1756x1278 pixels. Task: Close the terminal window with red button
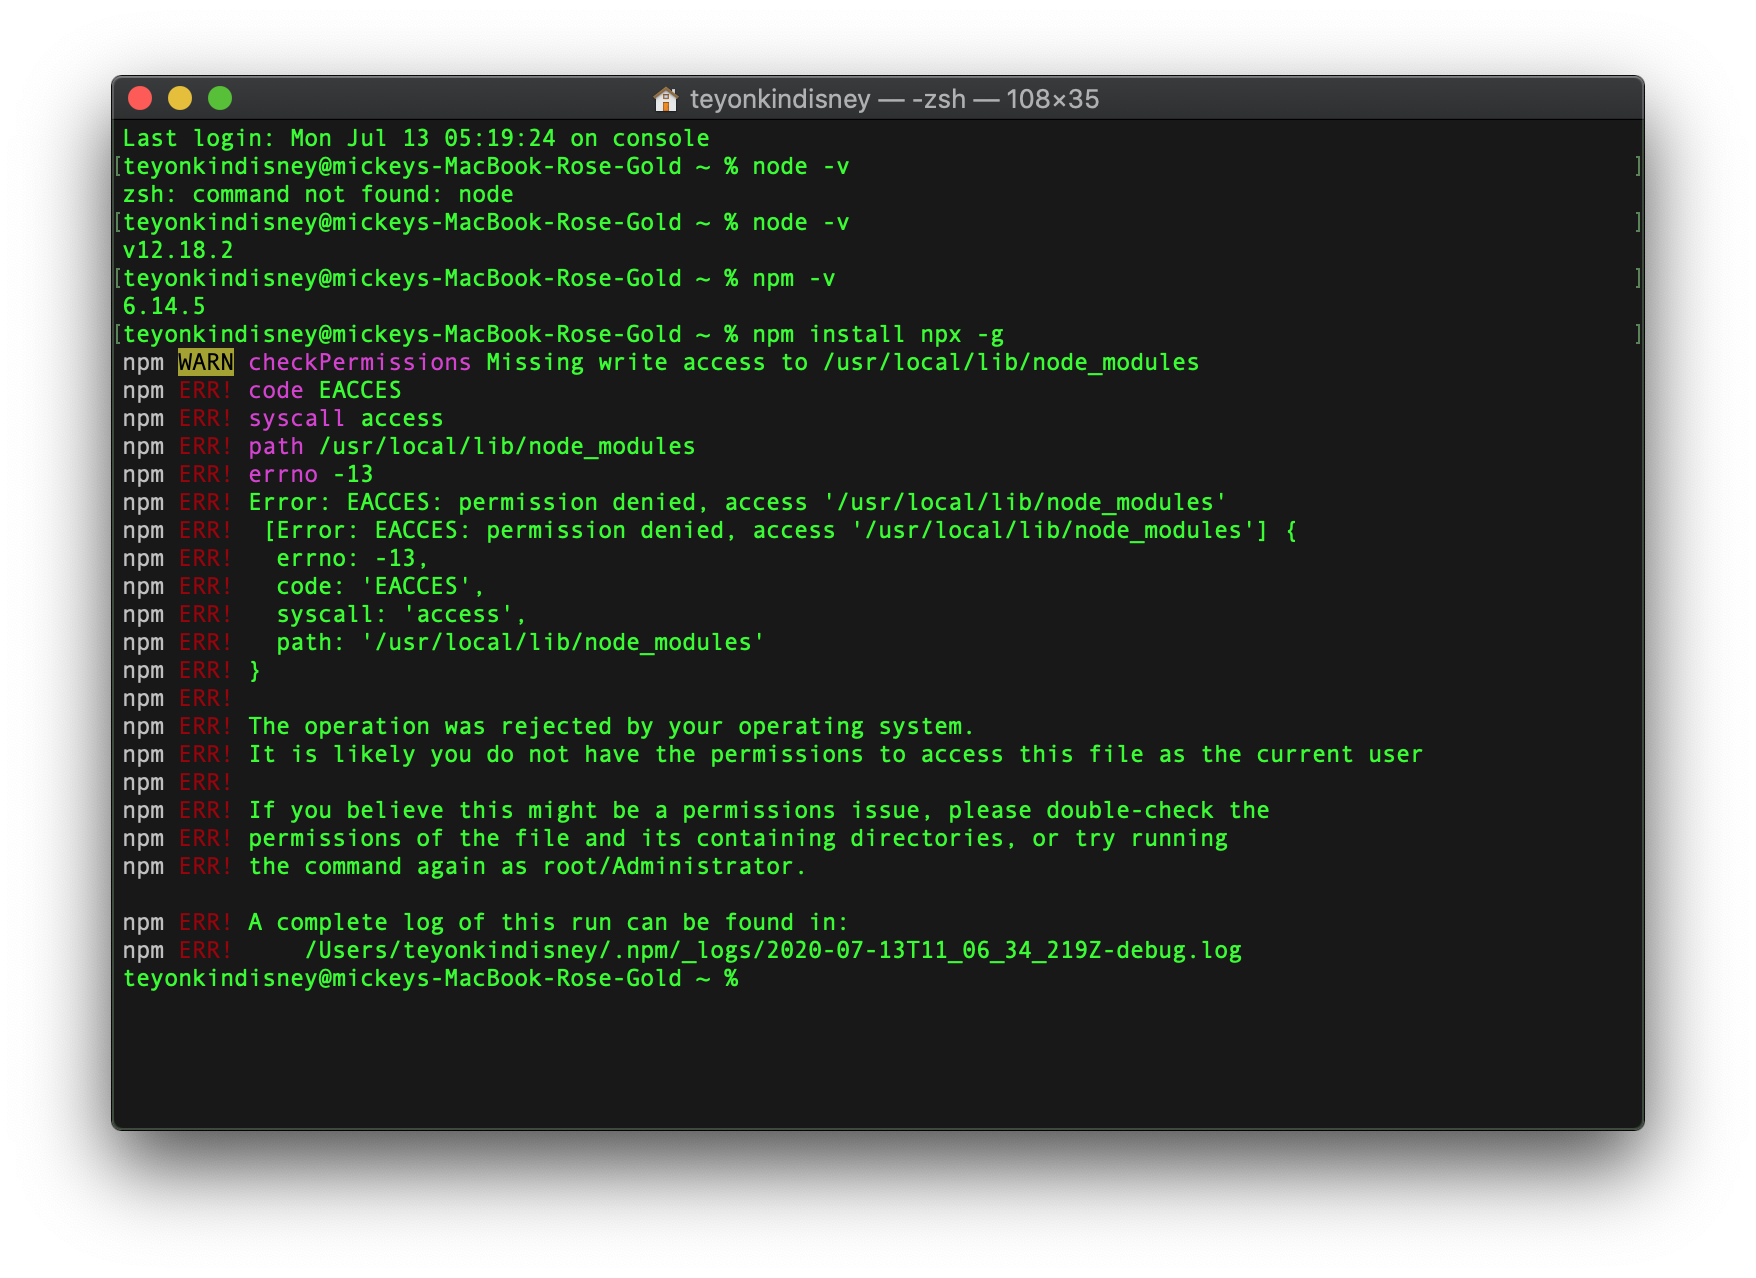click(x=140, y=98)
